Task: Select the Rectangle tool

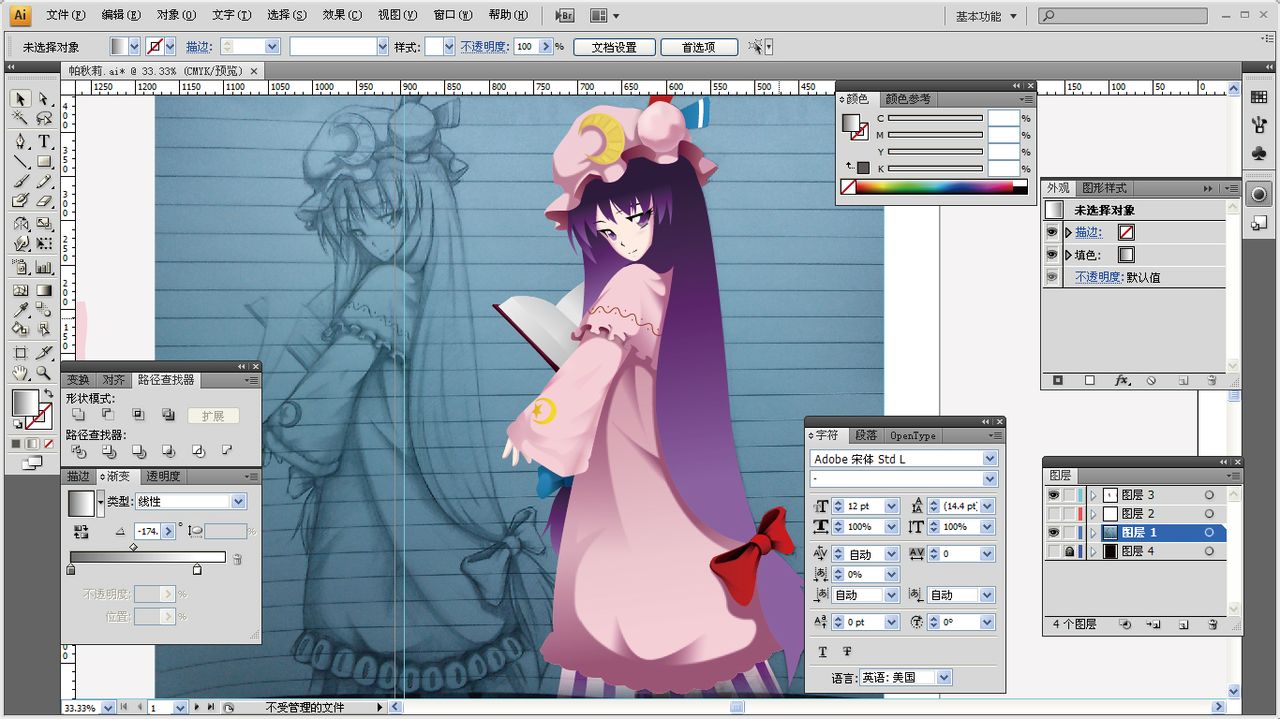Action: [44, 161]
